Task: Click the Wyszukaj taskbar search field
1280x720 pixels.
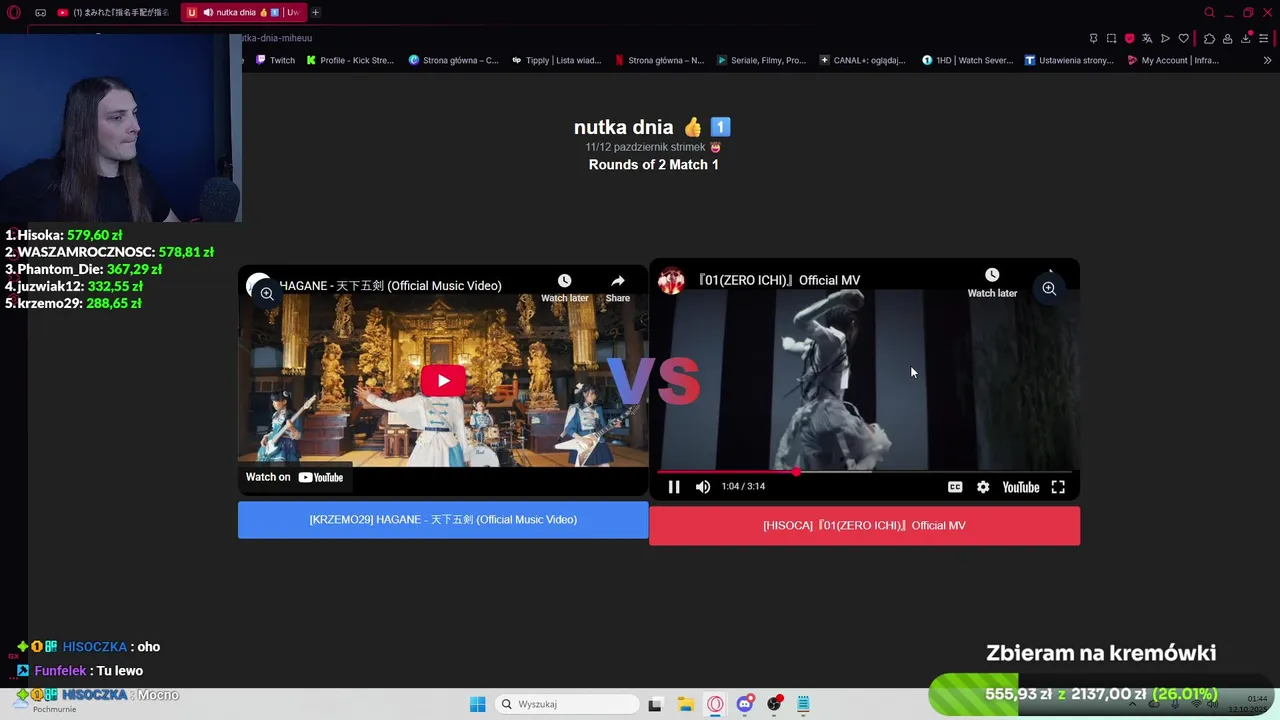Action: (569, 704)
